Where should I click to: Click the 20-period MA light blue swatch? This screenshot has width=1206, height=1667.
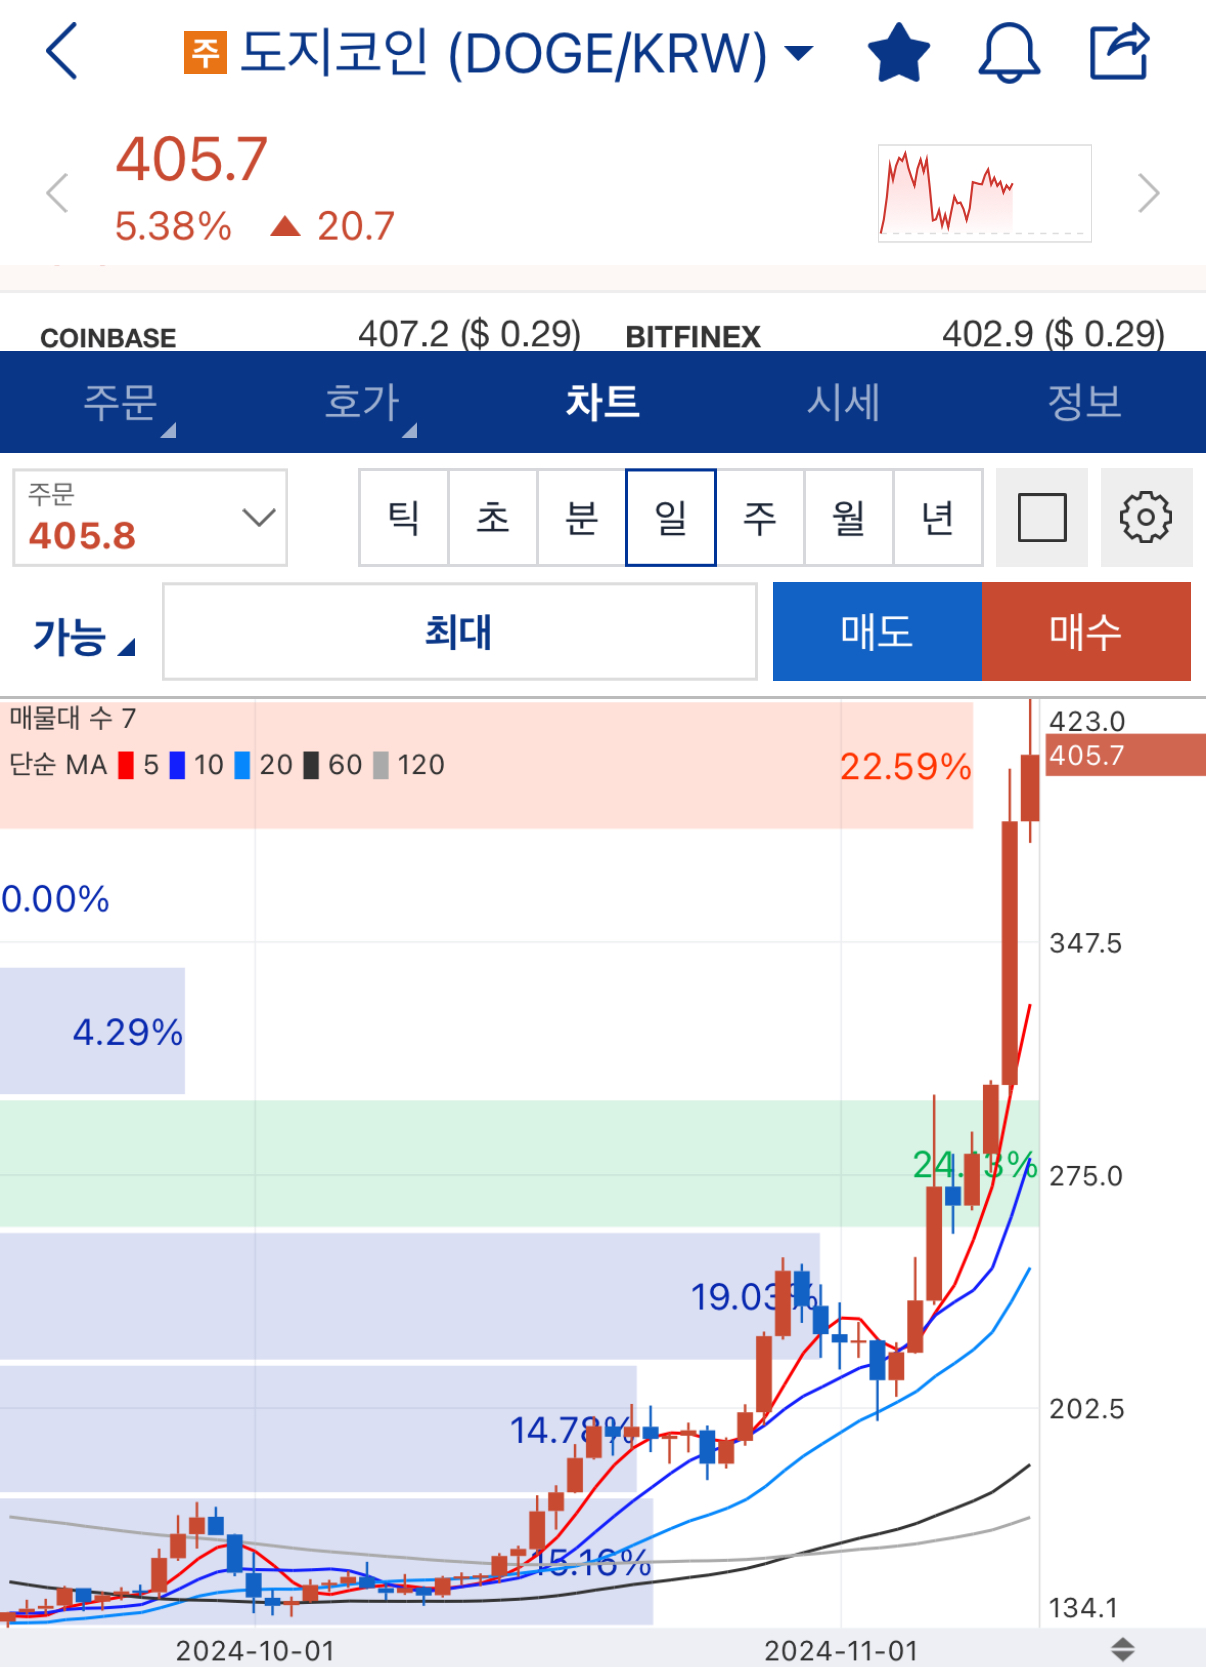click(x=242, y=765)
